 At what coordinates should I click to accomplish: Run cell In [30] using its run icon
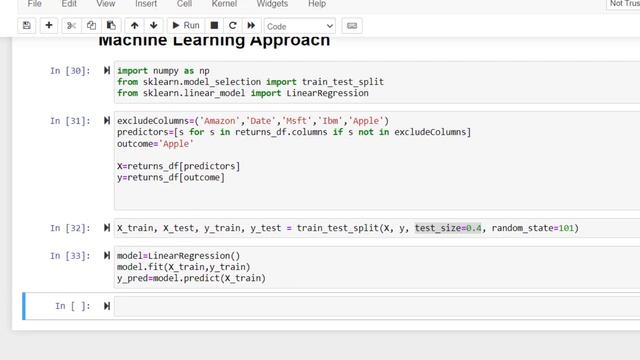point(107,71)
